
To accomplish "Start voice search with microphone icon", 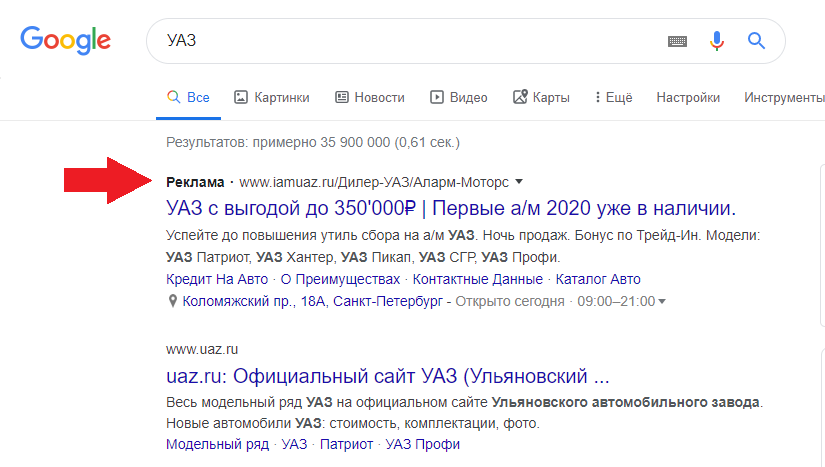I will 717,40.
